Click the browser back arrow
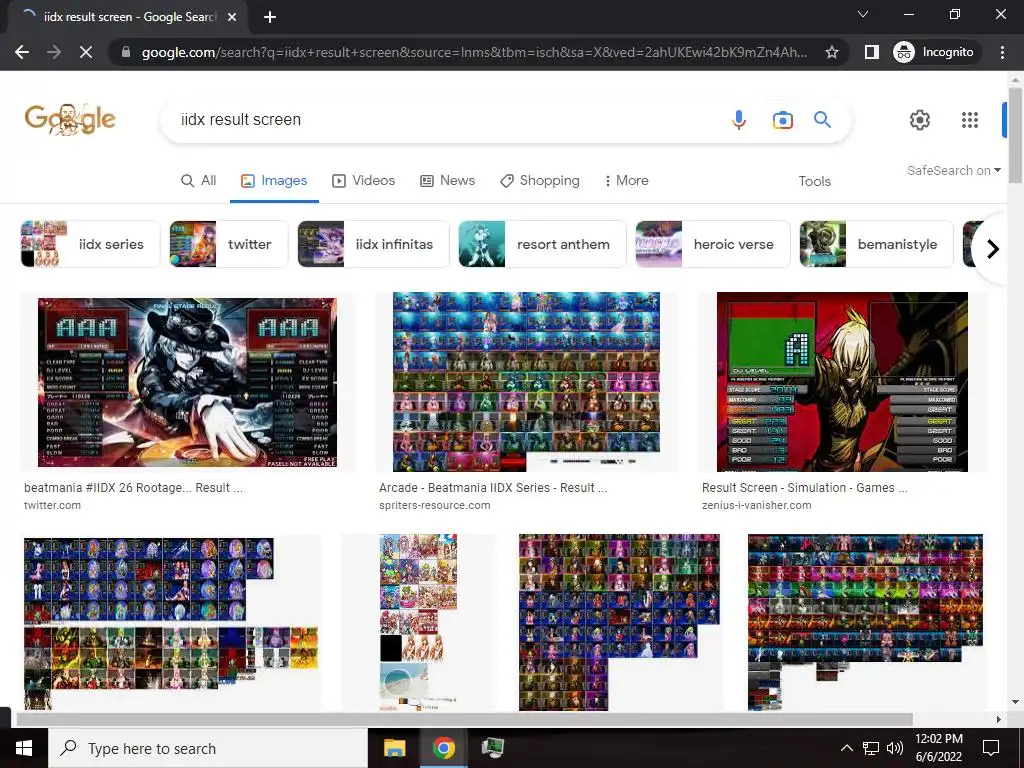Image resolution: width=1024 pixels, height=768 pixels. point(22,52)
